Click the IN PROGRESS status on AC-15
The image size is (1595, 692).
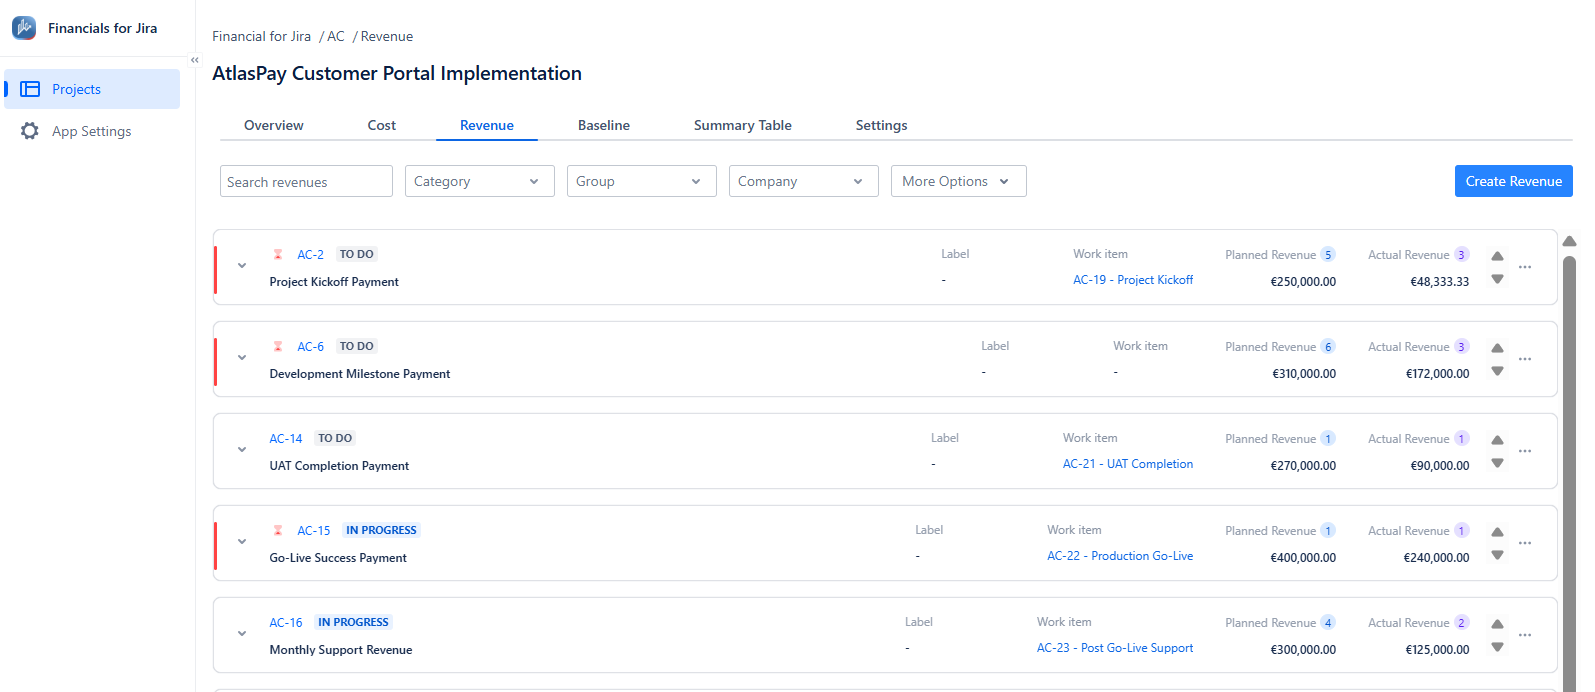(x=381, y=530)
